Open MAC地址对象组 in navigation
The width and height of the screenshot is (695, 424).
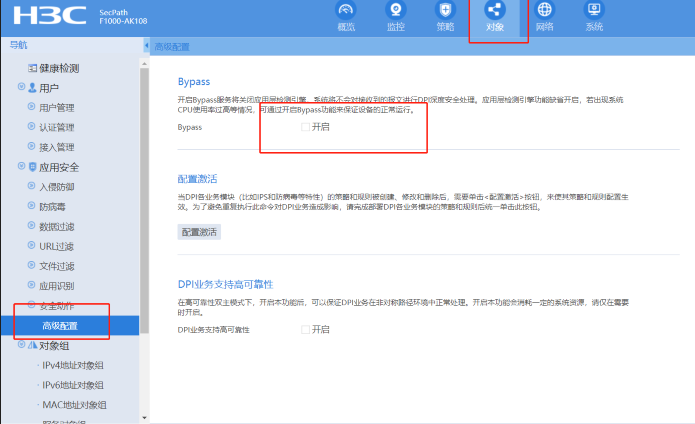[x=74, y=405]
